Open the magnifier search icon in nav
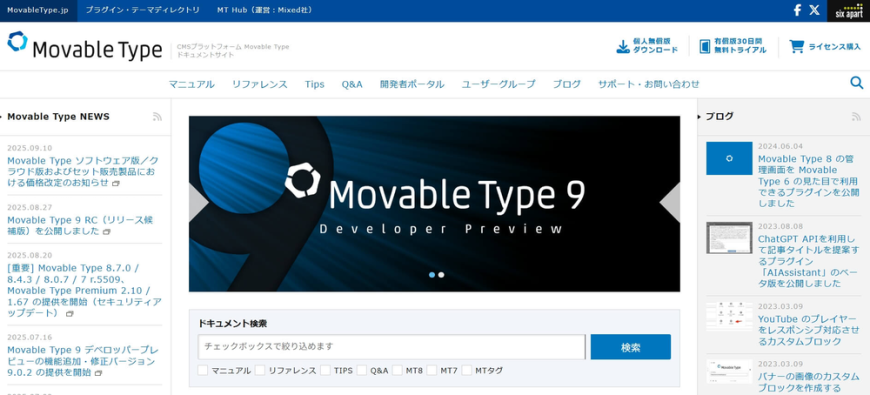Screen dimensions: 870x395 [857, 83]
